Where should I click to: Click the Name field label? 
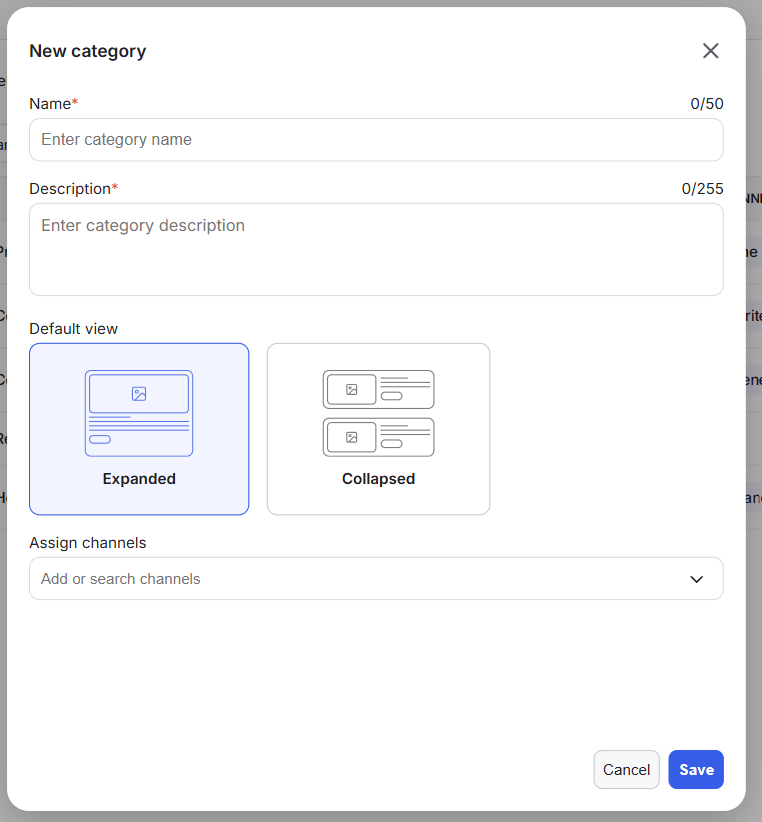click(50, 104)
